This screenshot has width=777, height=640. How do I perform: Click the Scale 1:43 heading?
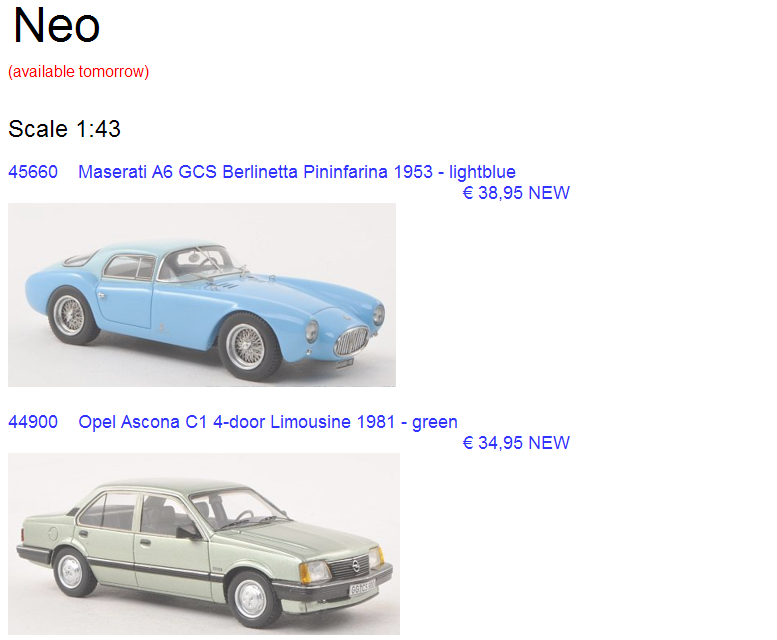[64, 129]
